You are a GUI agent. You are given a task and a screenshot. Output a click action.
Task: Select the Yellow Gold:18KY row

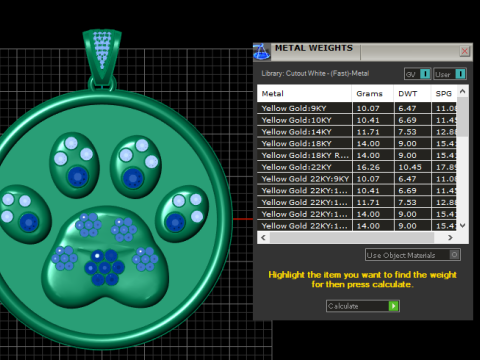pos(357,143)
